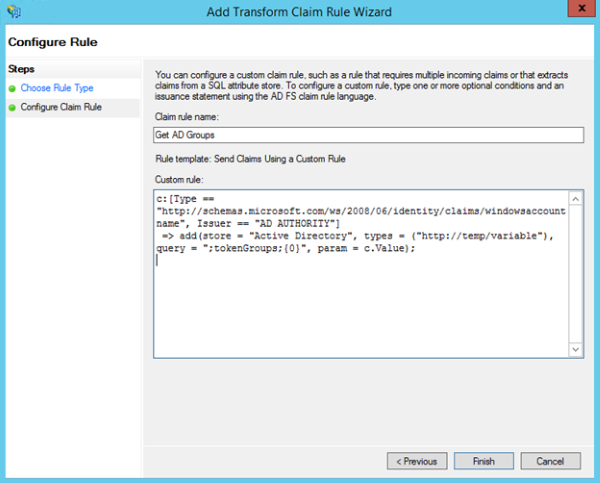Screen dimensions: 600x483
Task: Click the custom rule scrollbar up arrow
Action: click(576, 199)
